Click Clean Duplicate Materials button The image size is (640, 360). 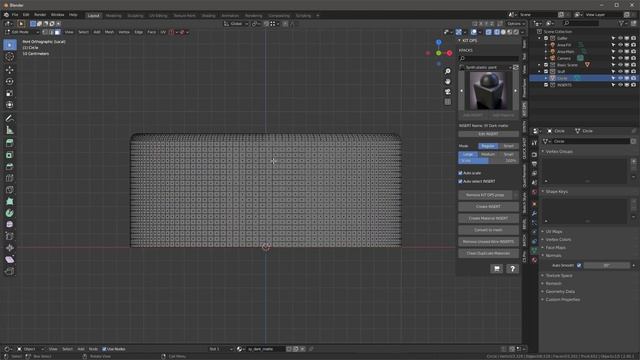point(488,253)
